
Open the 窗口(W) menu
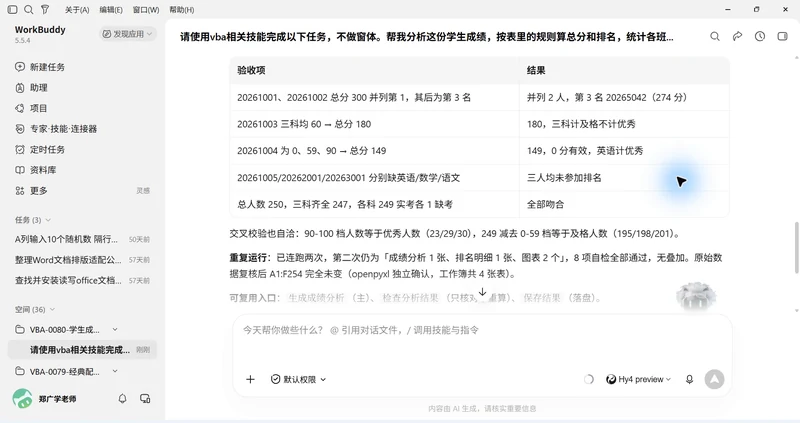coord(146,10)
